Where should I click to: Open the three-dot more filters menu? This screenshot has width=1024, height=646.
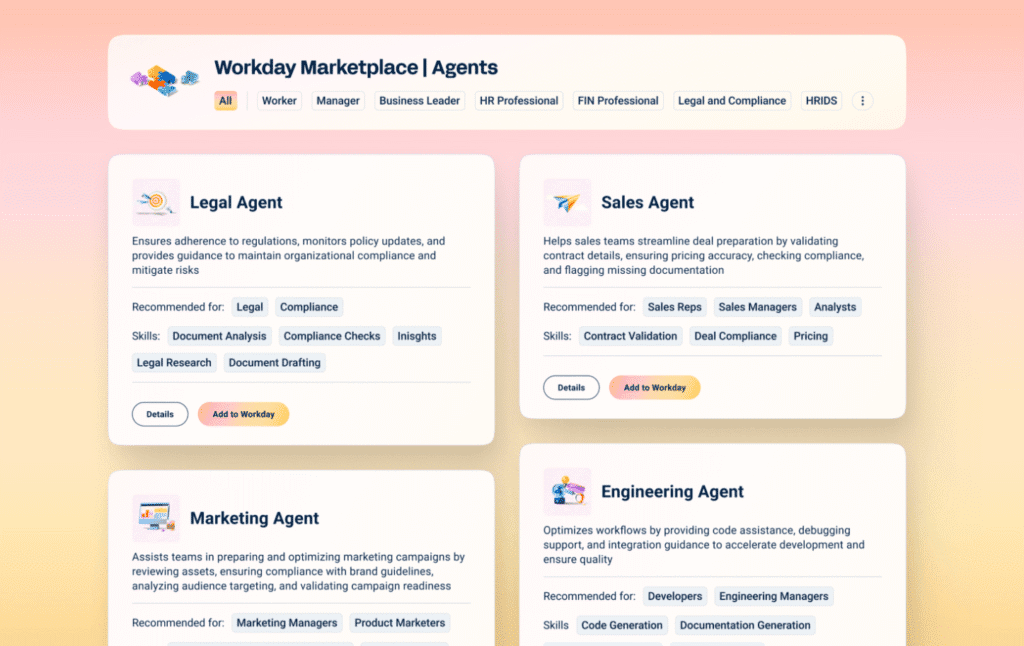coord(863,101)
